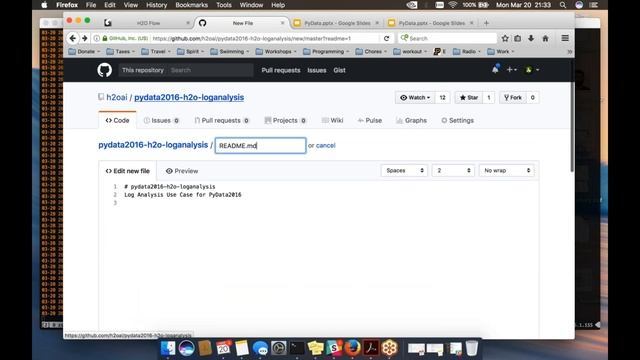Open the Wiki repository tab
Screen dimensions: 640x360
(x=332, y=120)
